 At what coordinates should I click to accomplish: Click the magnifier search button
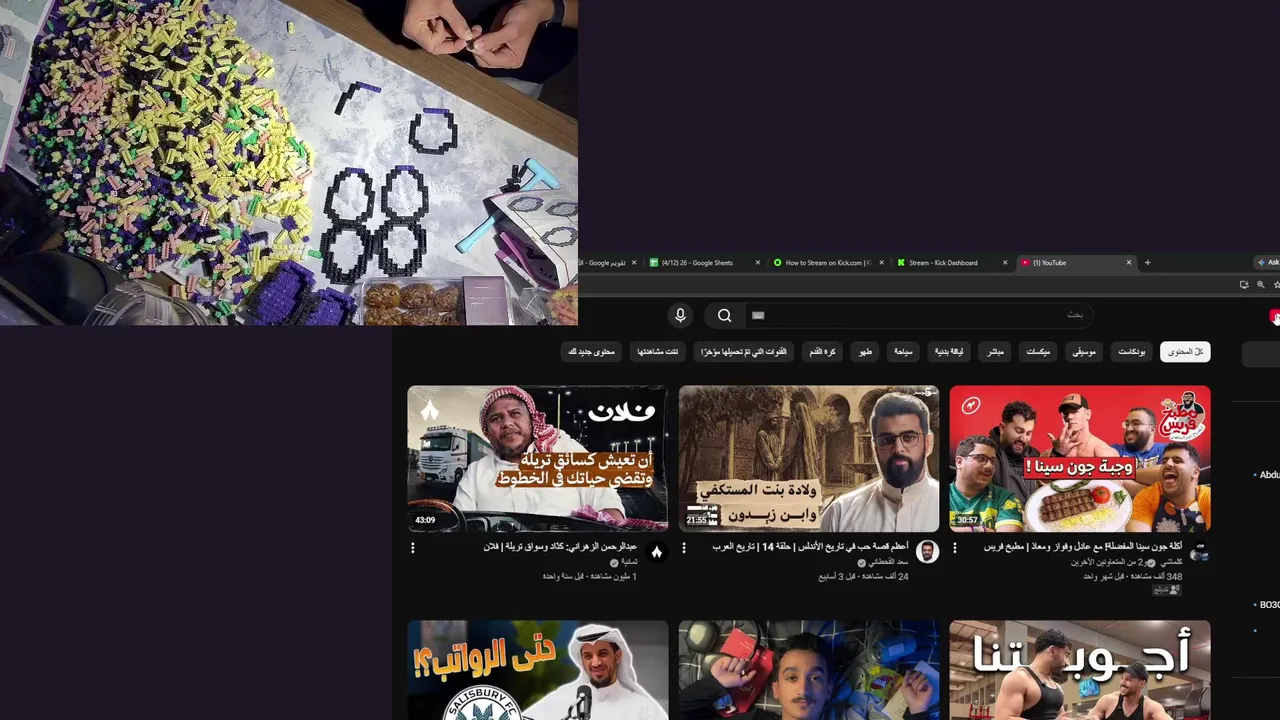click(x=724, y=315)
